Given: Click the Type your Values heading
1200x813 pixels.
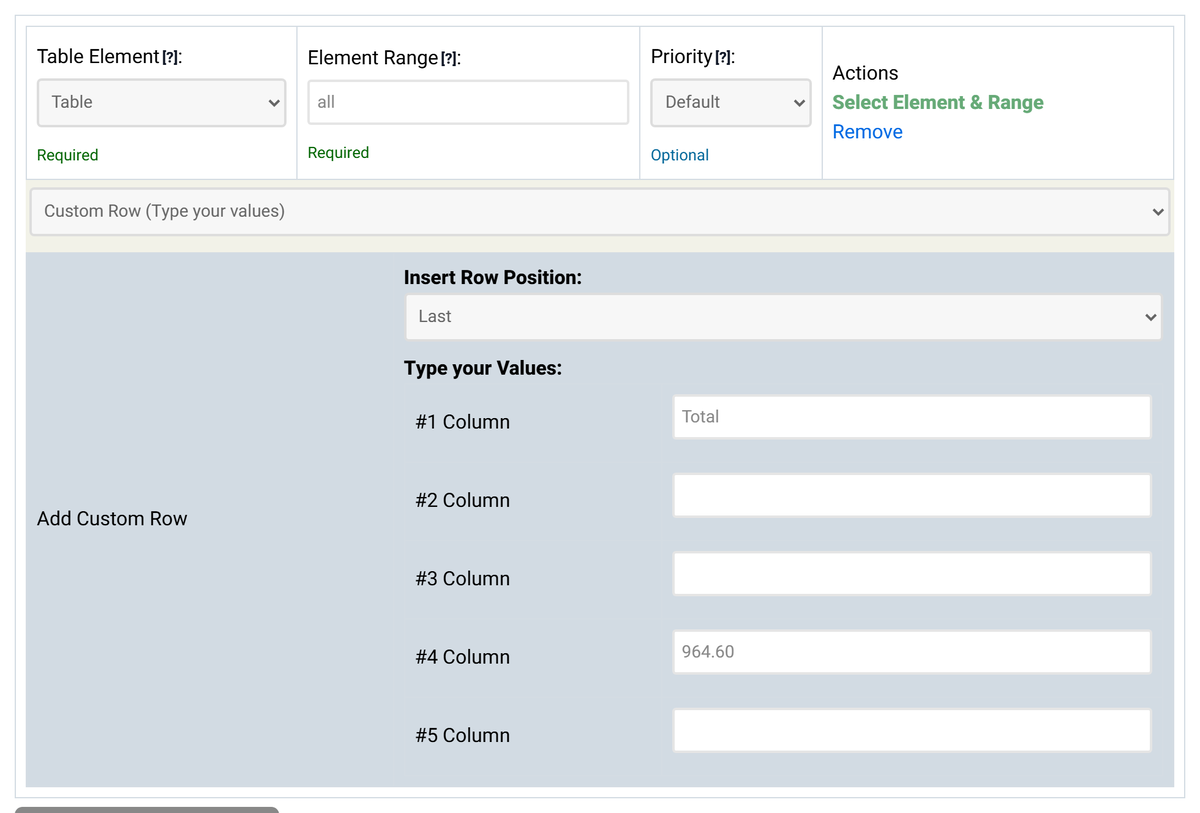Looking at the screenshot, I should [x=483, y=368].
